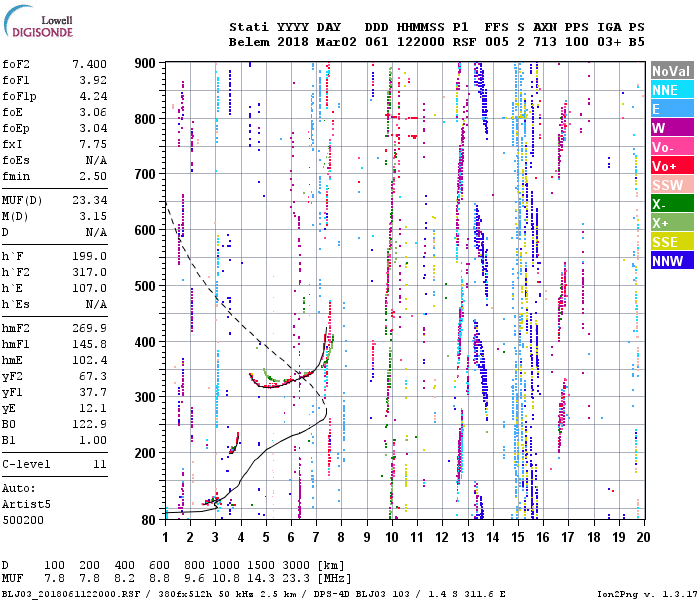Click the Belem station name

249,42
